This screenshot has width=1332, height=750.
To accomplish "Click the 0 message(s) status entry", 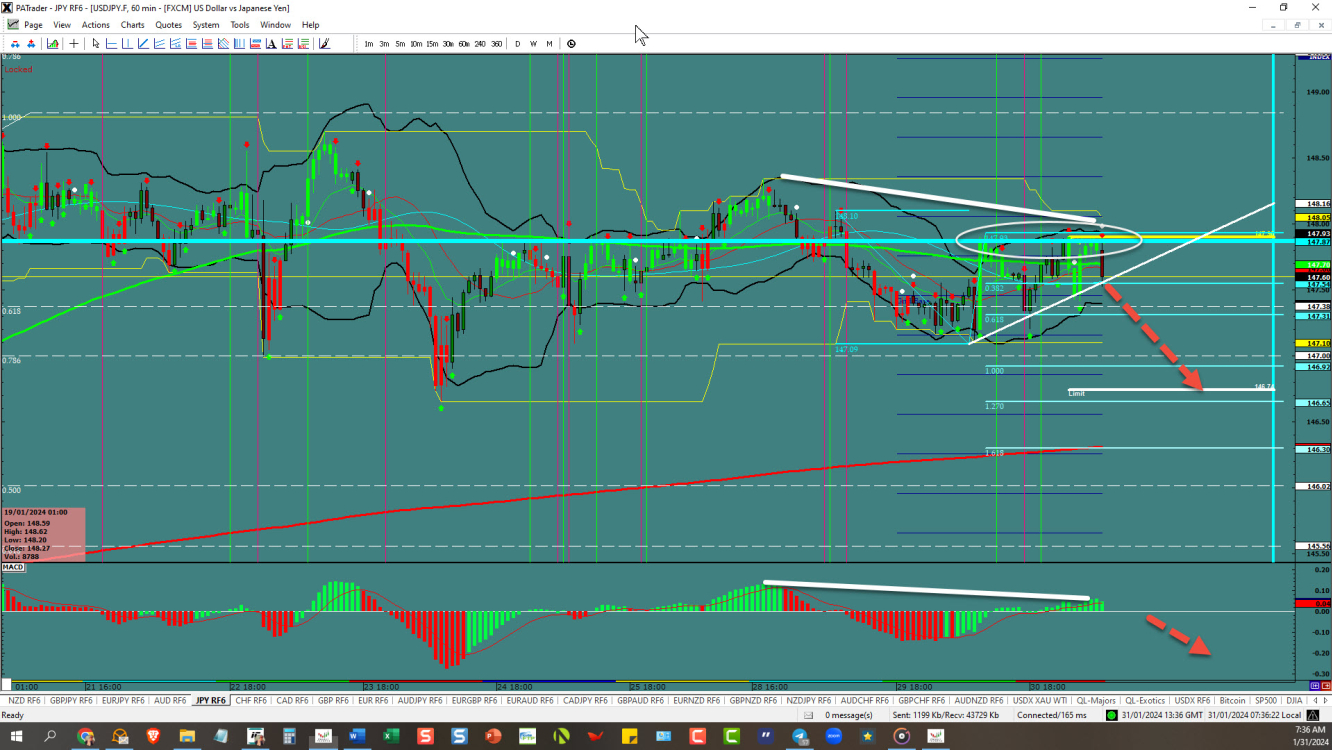I will (x=848, y=715).
